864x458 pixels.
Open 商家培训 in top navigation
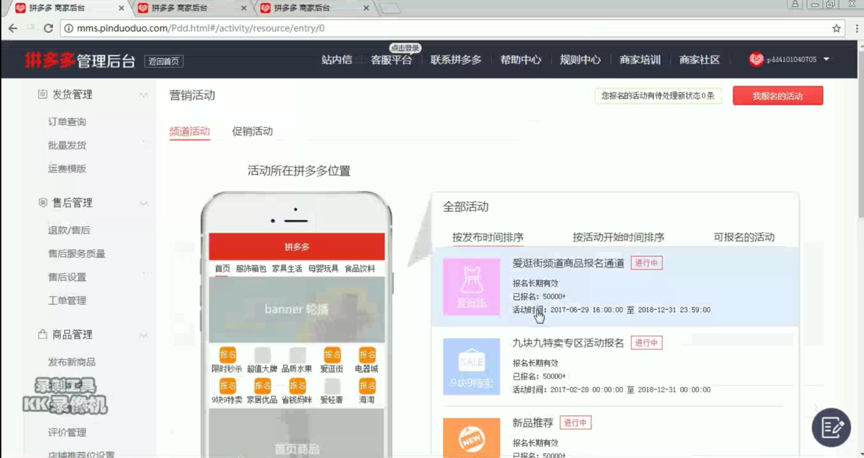(x=640, y=60)
